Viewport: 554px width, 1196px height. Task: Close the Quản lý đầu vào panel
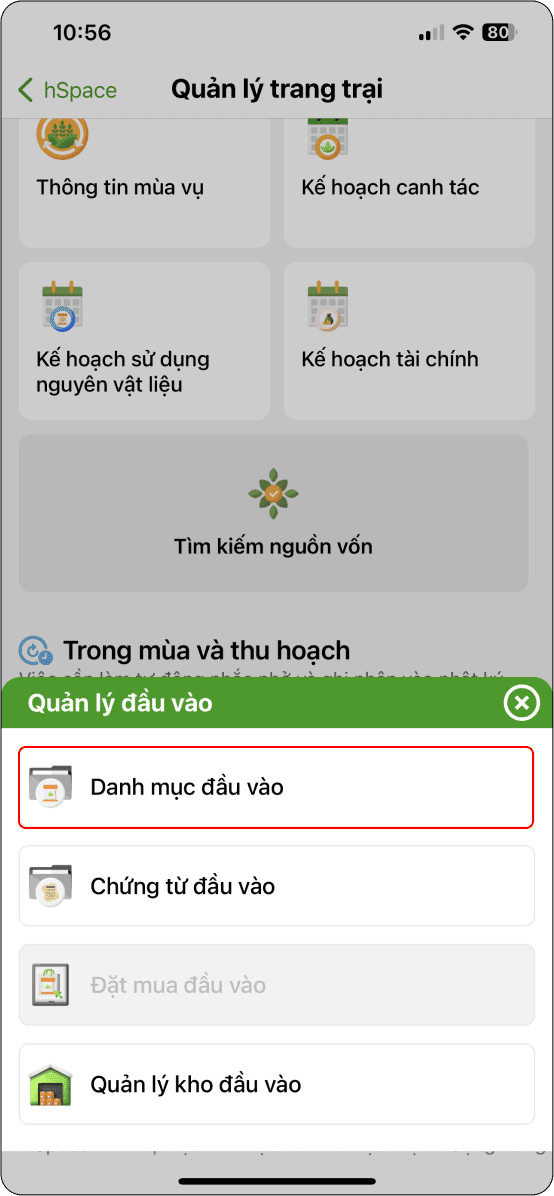click(x=521, y=703)
